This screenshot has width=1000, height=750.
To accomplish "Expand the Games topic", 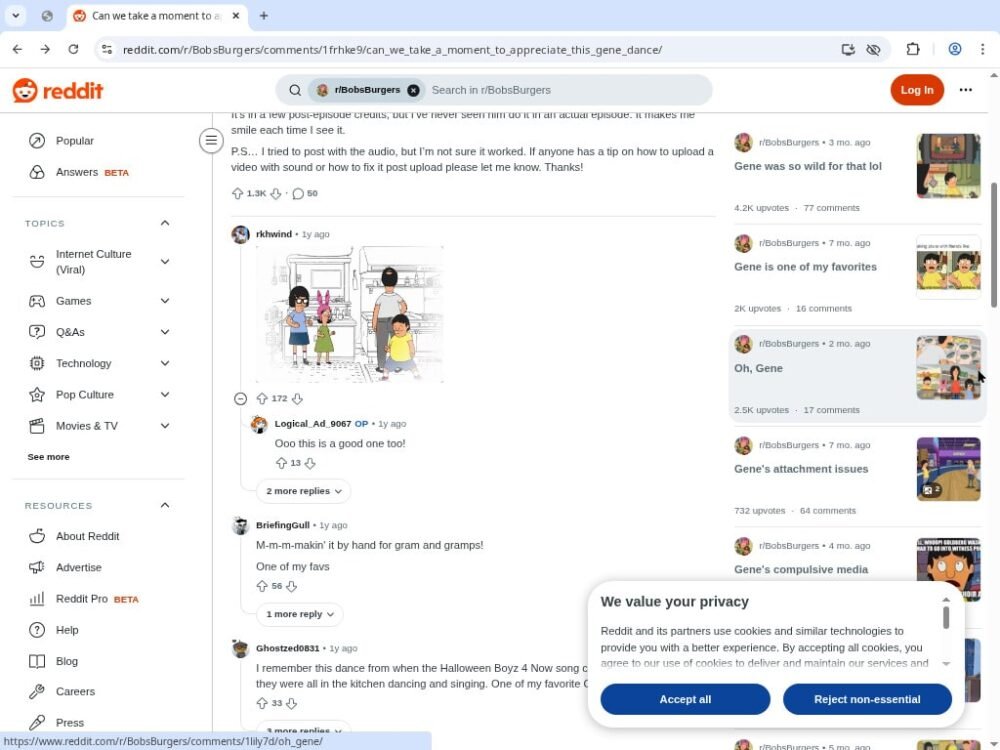I will [x=165, y=301].
